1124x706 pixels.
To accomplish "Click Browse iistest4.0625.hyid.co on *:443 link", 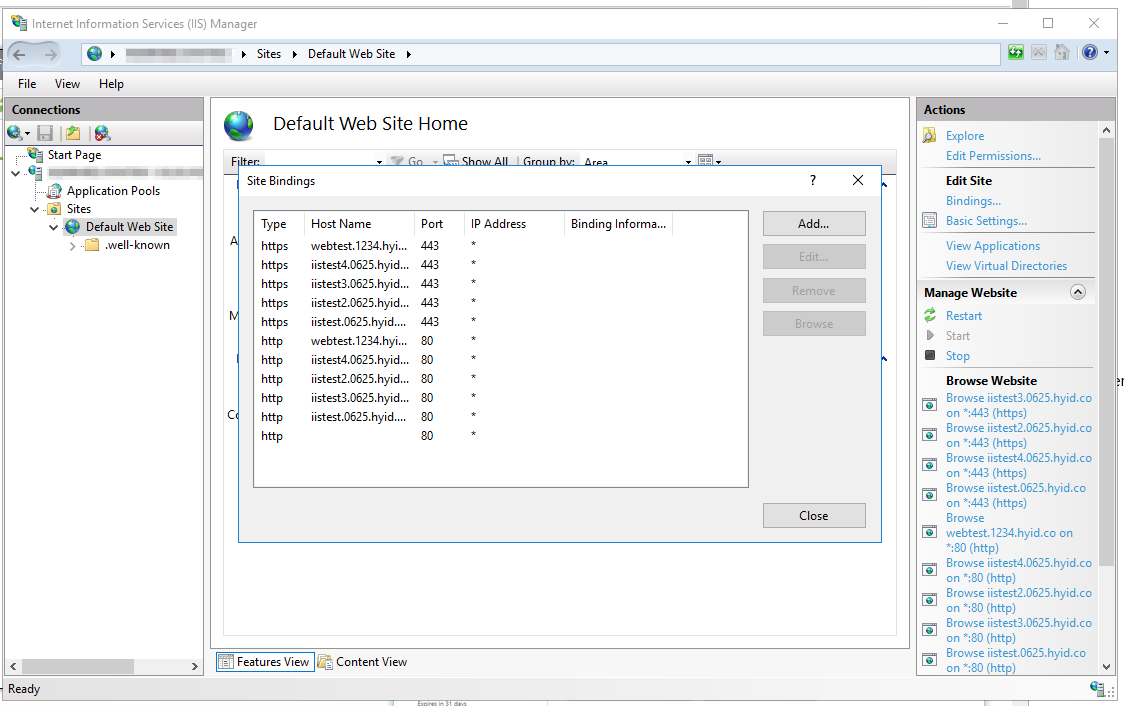I will point(1019,465).
